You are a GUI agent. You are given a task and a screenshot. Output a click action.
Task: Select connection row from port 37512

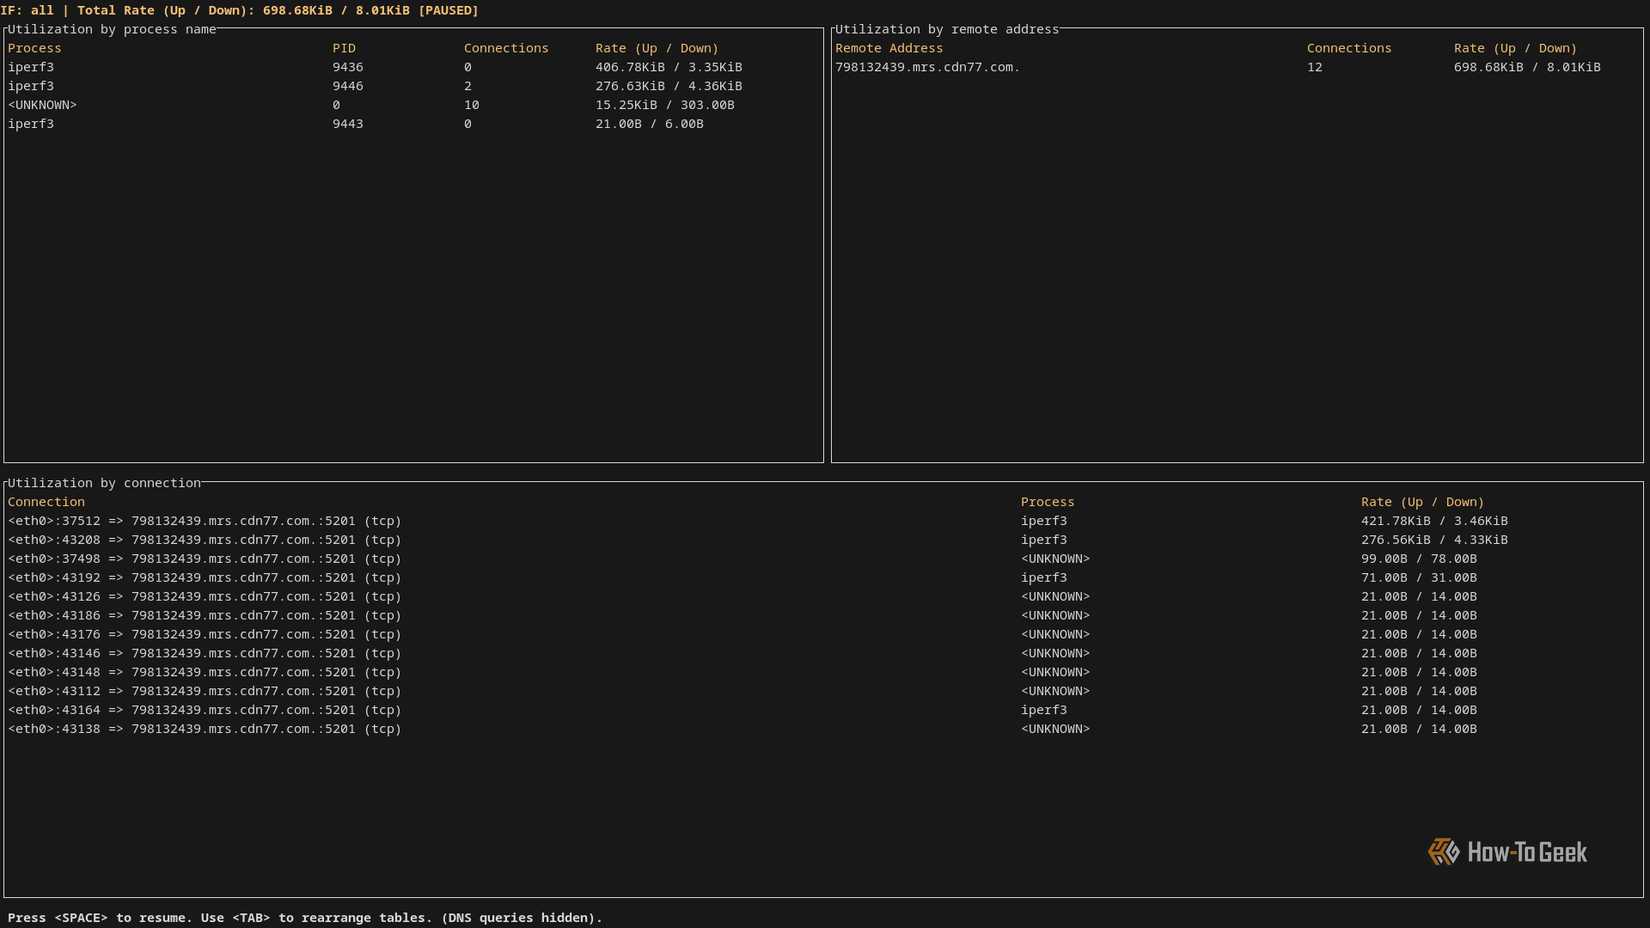[823, 521]
